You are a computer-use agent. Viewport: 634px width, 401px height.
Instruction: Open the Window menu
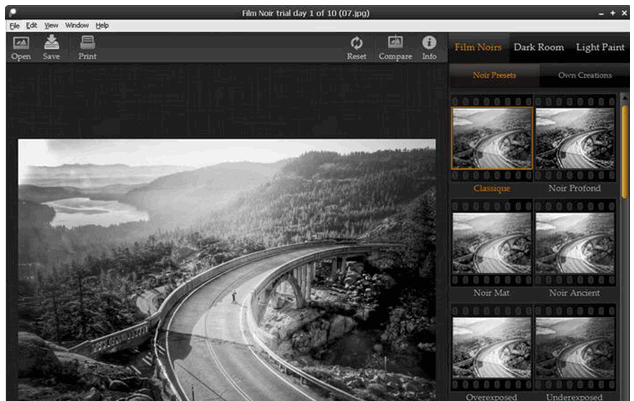(76, 25)
